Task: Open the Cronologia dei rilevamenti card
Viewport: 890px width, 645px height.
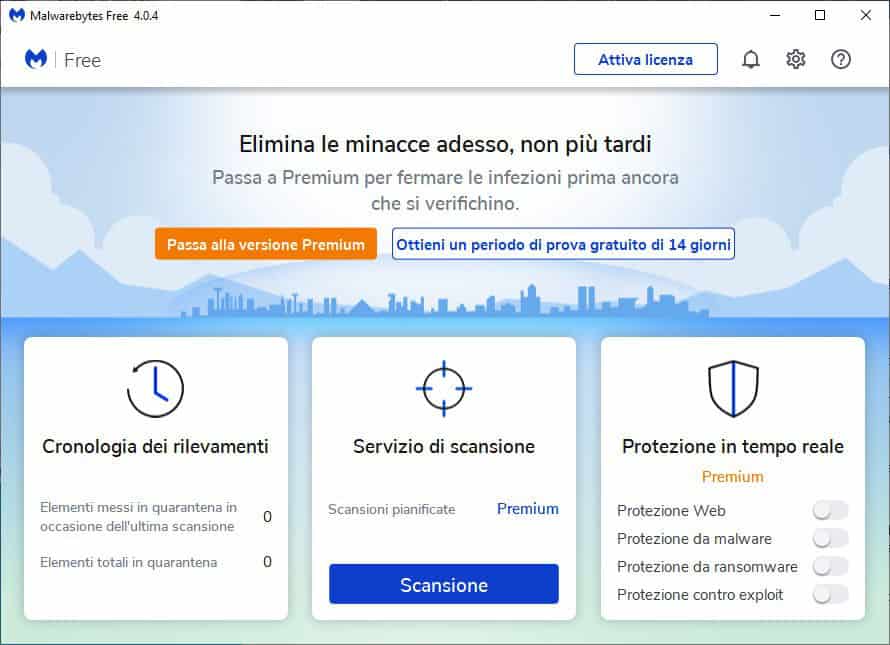Action: point(155,447)
